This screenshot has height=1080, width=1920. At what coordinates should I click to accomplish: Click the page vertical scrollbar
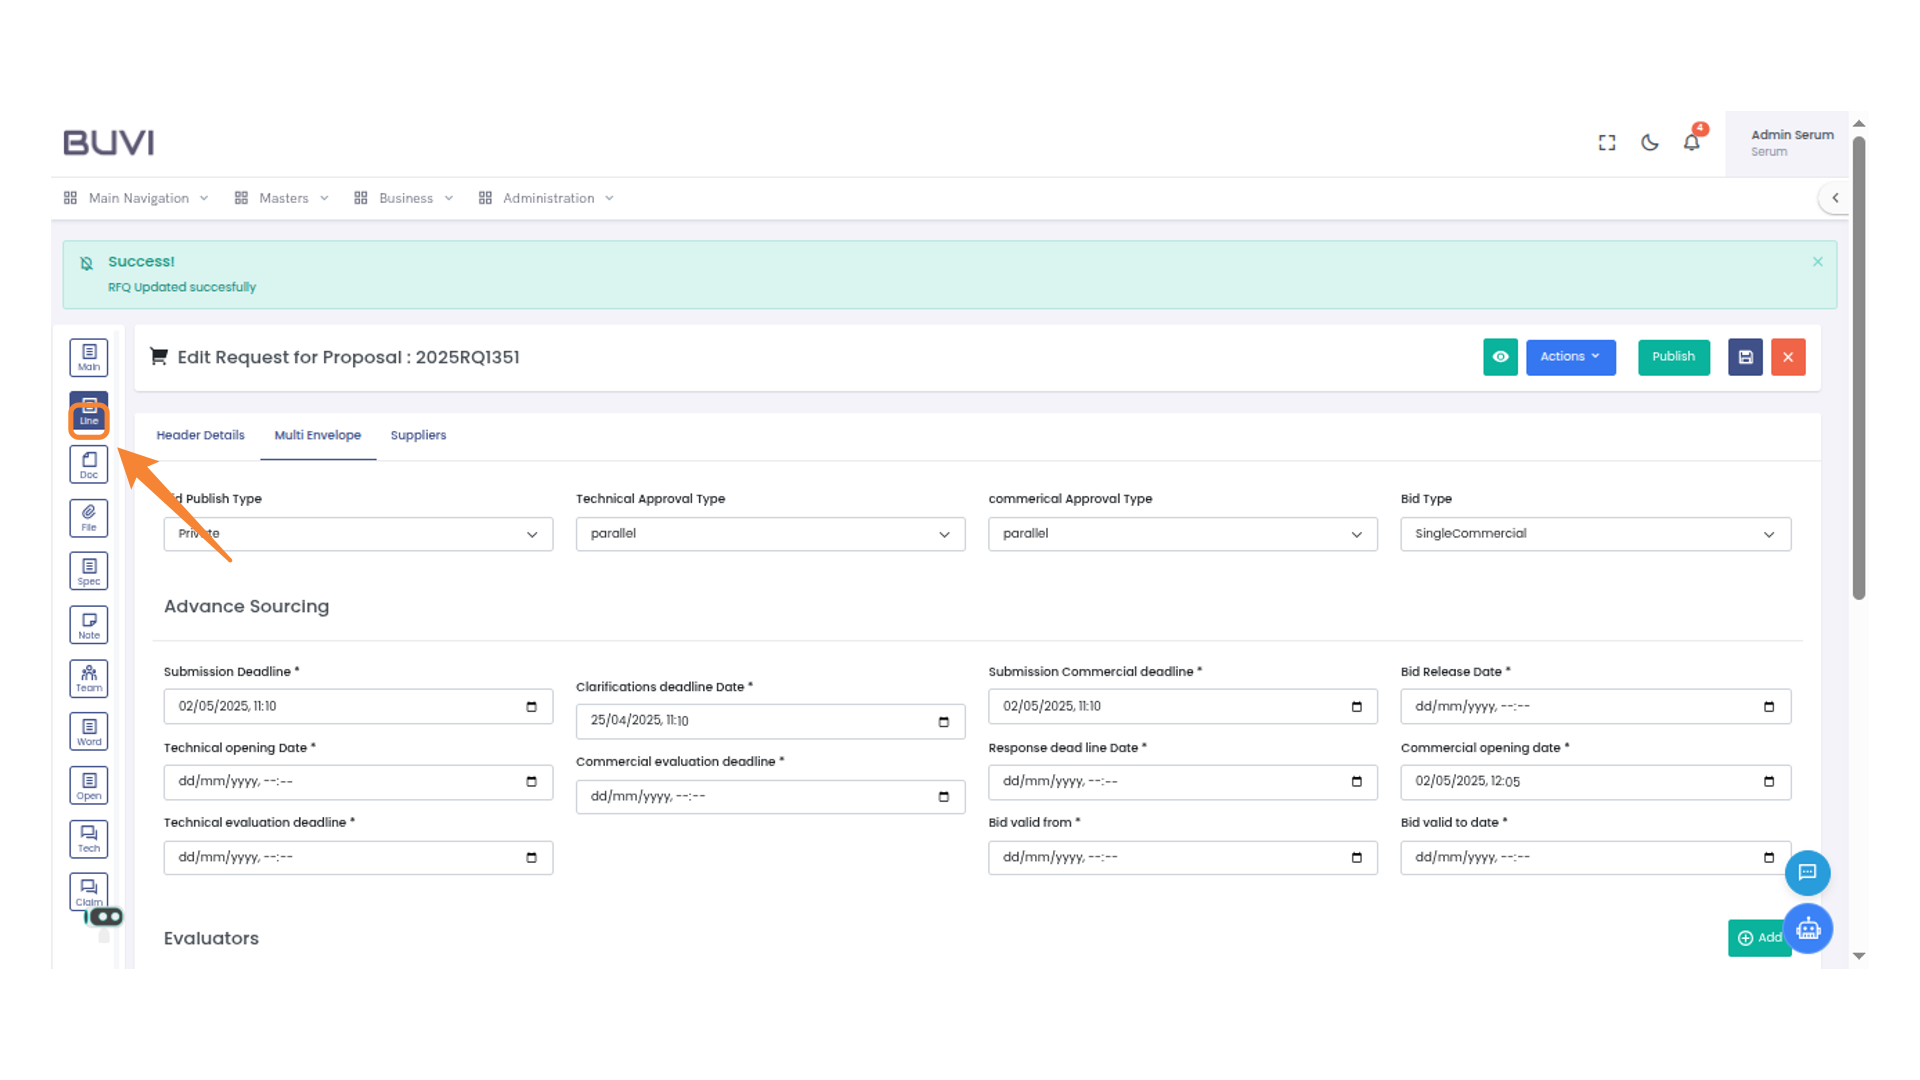1859,370
